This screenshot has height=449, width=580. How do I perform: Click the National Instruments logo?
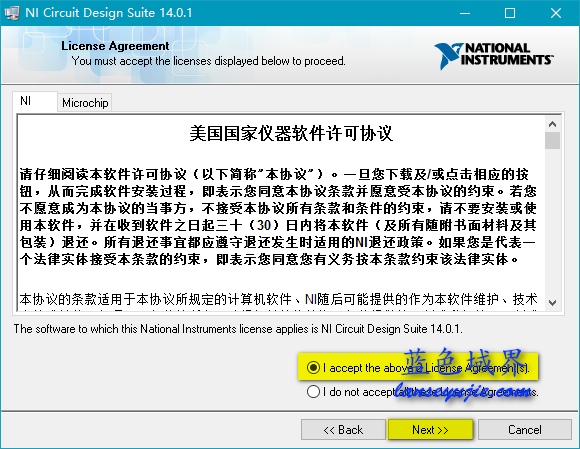[x=494, y=56]
